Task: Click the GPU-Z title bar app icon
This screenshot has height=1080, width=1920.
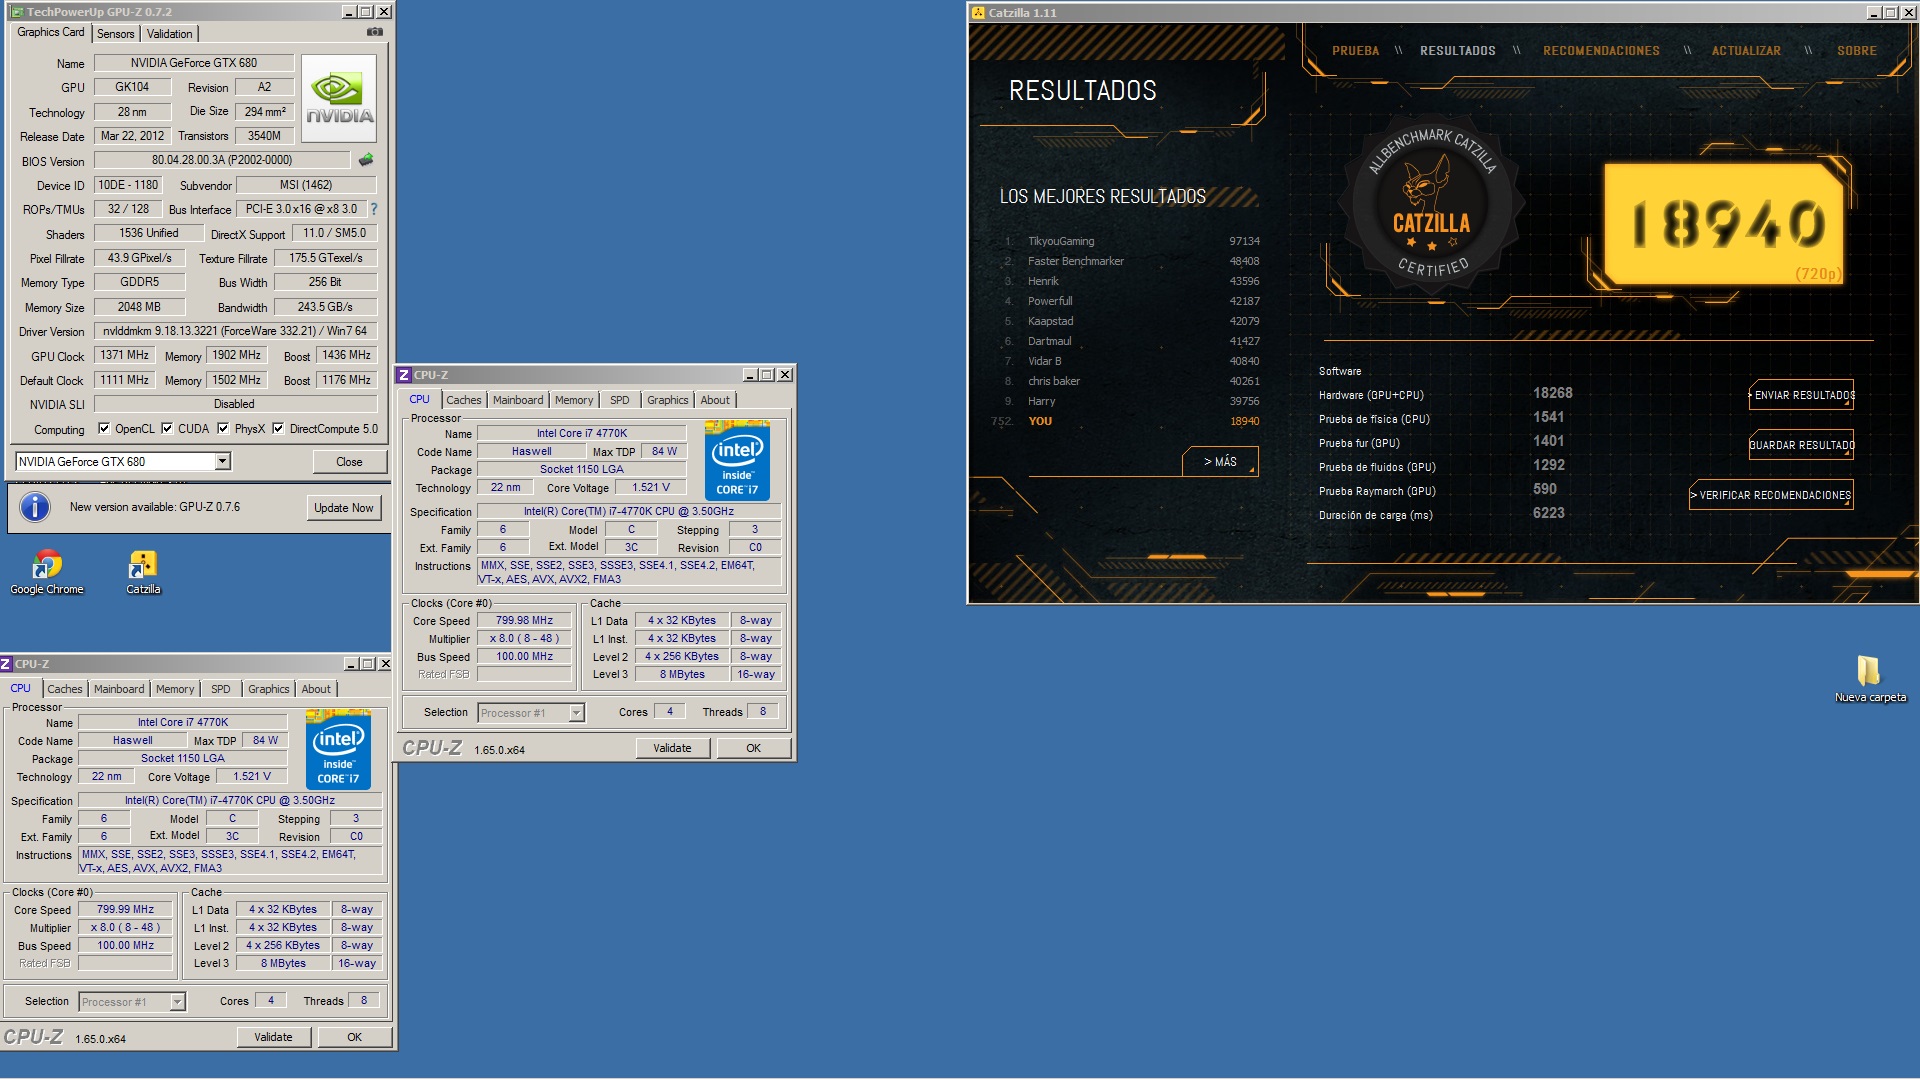Action: 16,12
